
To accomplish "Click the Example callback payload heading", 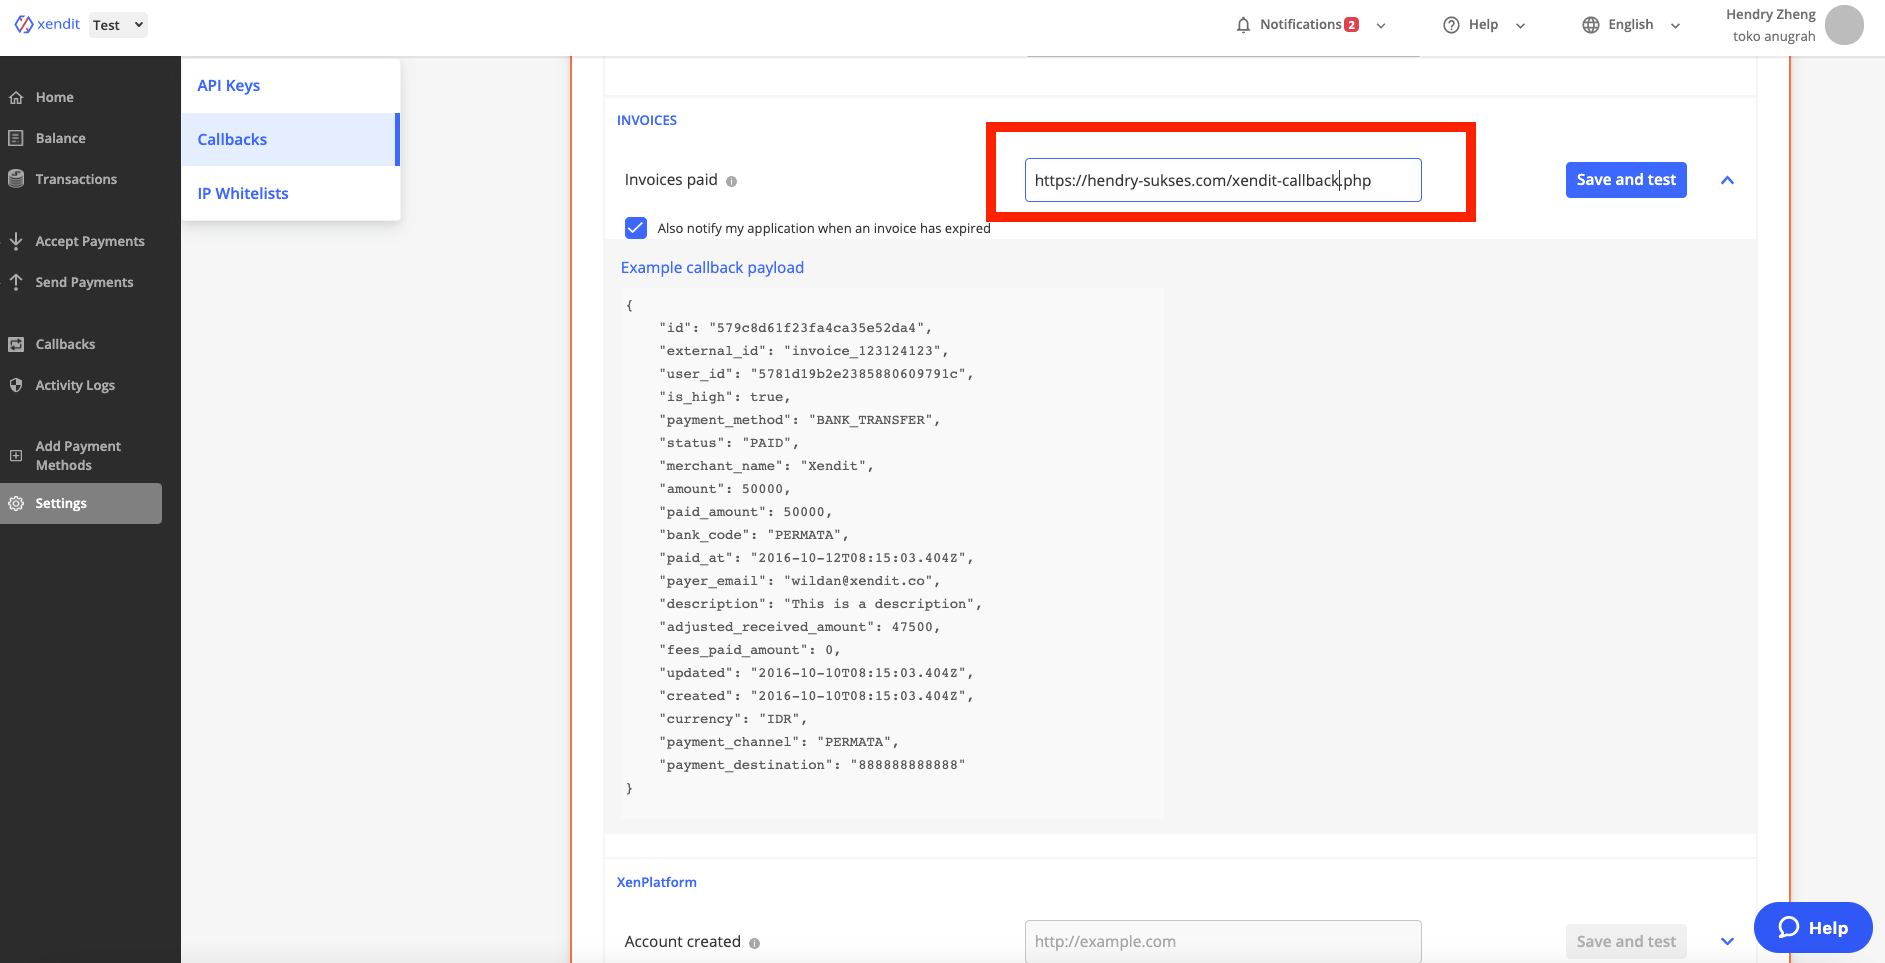I will click(x=712, y=267).
